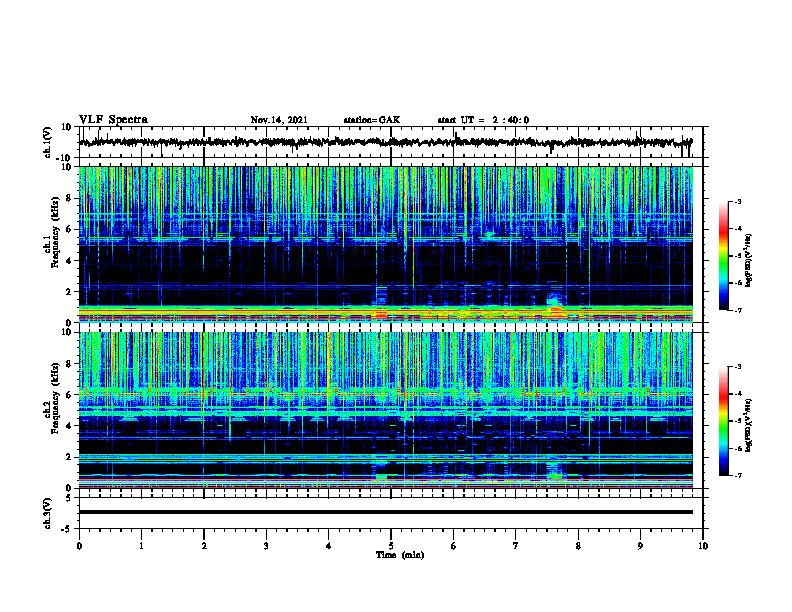Image resolution: width=792 pixels, height=612 pixels.
Task: Select the date text "Nov.14, 2021"
Action: point(279,120)
